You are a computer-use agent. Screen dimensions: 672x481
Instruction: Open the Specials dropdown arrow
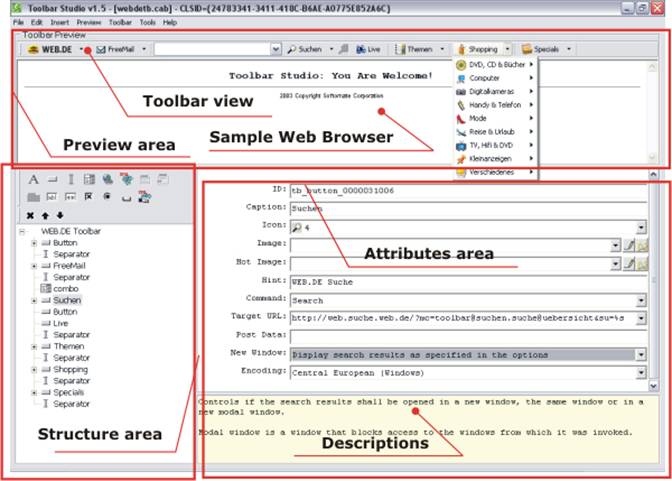(569, 50)
